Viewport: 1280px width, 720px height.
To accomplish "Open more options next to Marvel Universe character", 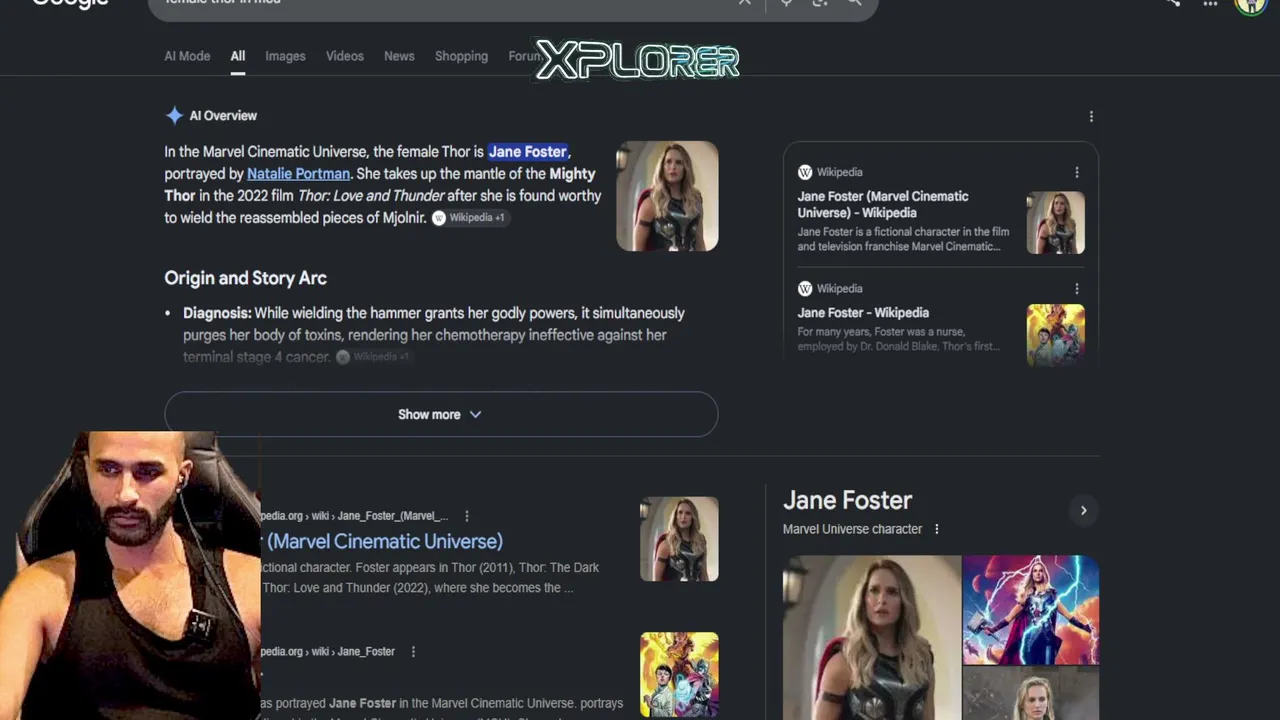I will (936, 529).
